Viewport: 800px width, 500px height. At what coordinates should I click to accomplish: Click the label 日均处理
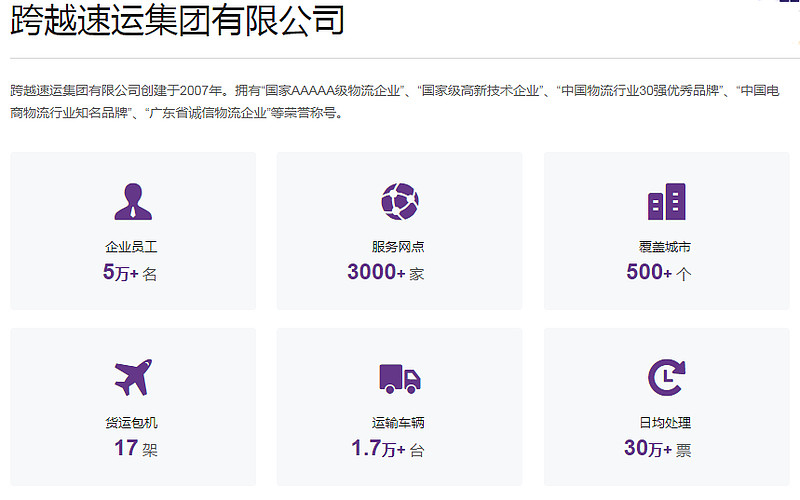665,423
